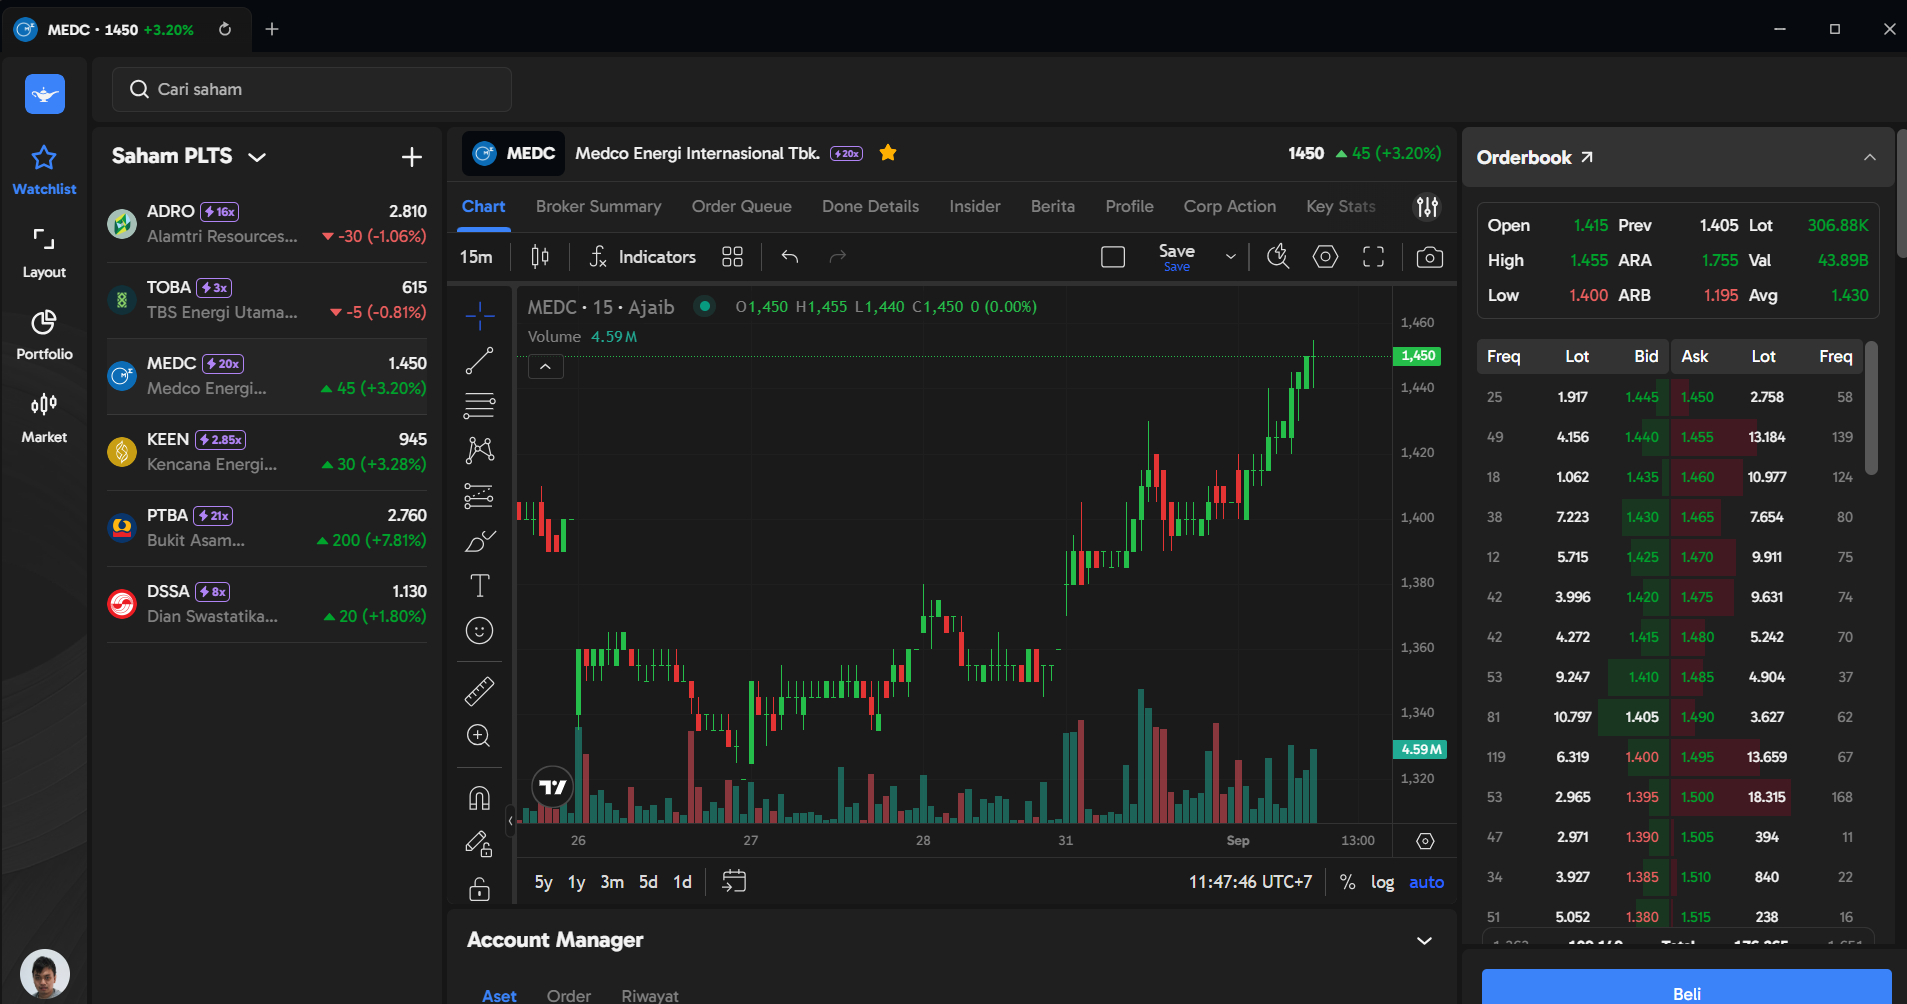The image size is (1907, 1004).
Task: Select the crosshair cursor tool
Action: (x=480, y=315)
